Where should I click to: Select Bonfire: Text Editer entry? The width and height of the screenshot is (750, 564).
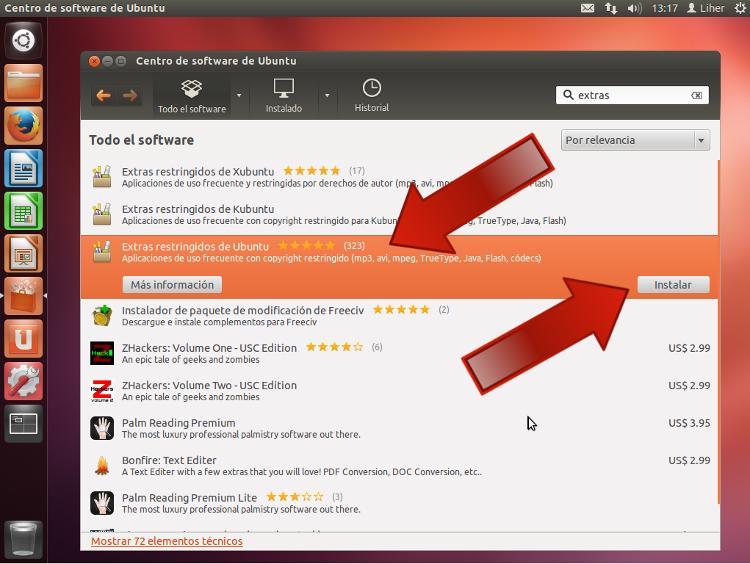coord(399,465)
